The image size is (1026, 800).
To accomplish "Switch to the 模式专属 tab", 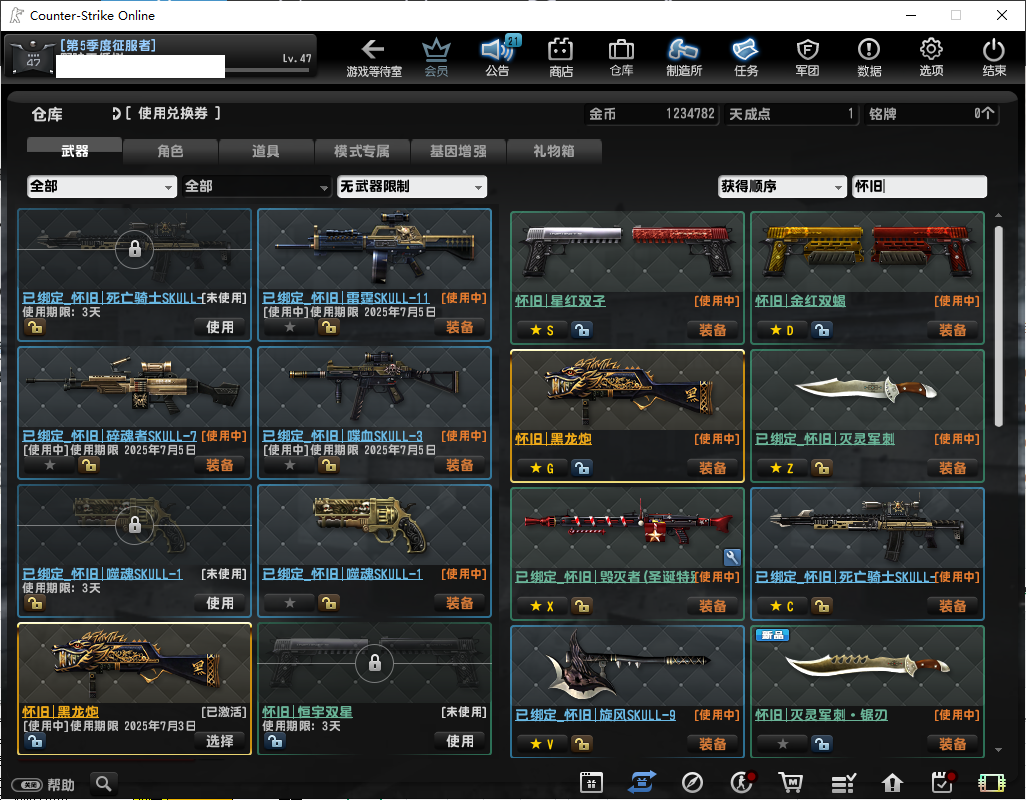I will point(362,150).
